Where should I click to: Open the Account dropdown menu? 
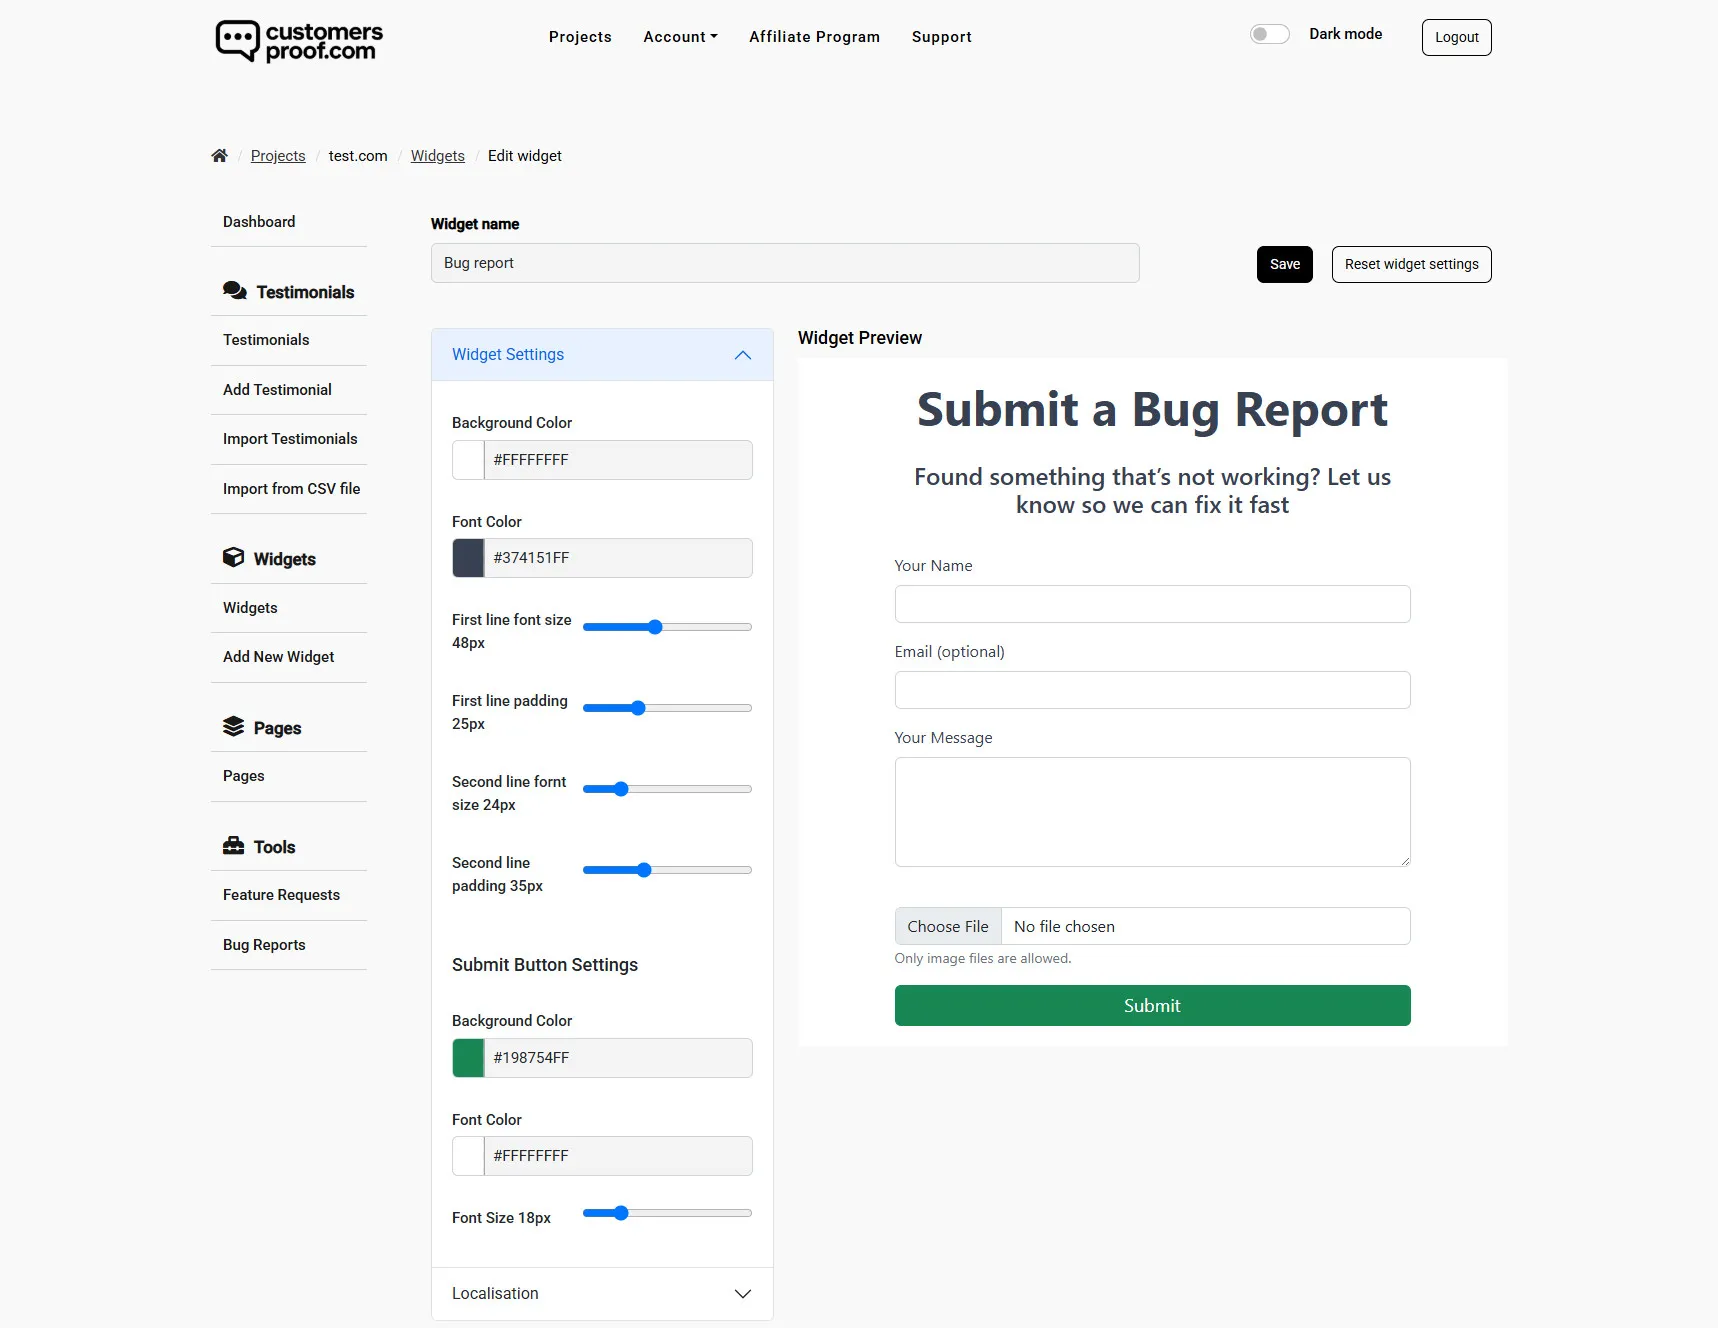[680, 37]
